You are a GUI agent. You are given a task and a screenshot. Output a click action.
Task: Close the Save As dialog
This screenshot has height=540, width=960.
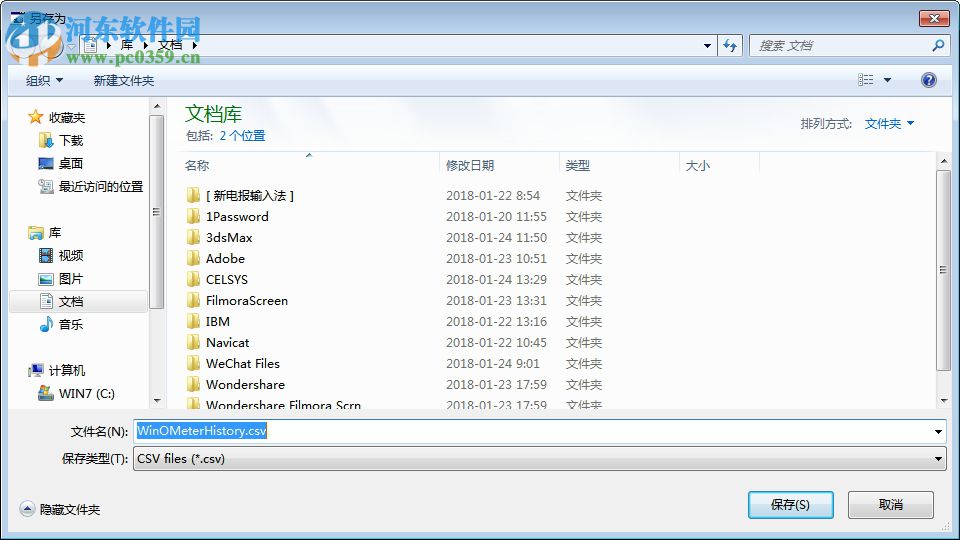tap(934, 18)
